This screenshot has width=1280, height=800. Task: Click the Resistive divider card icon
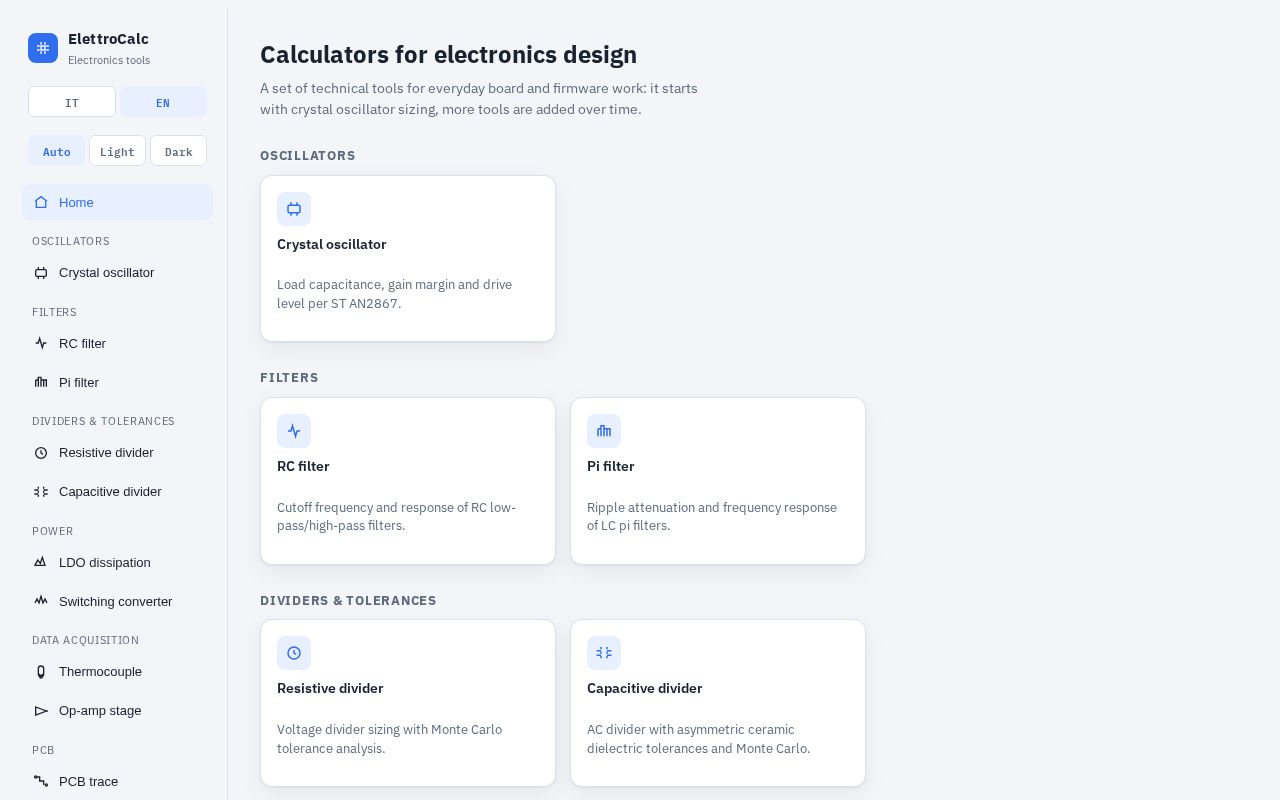(294, 653)
